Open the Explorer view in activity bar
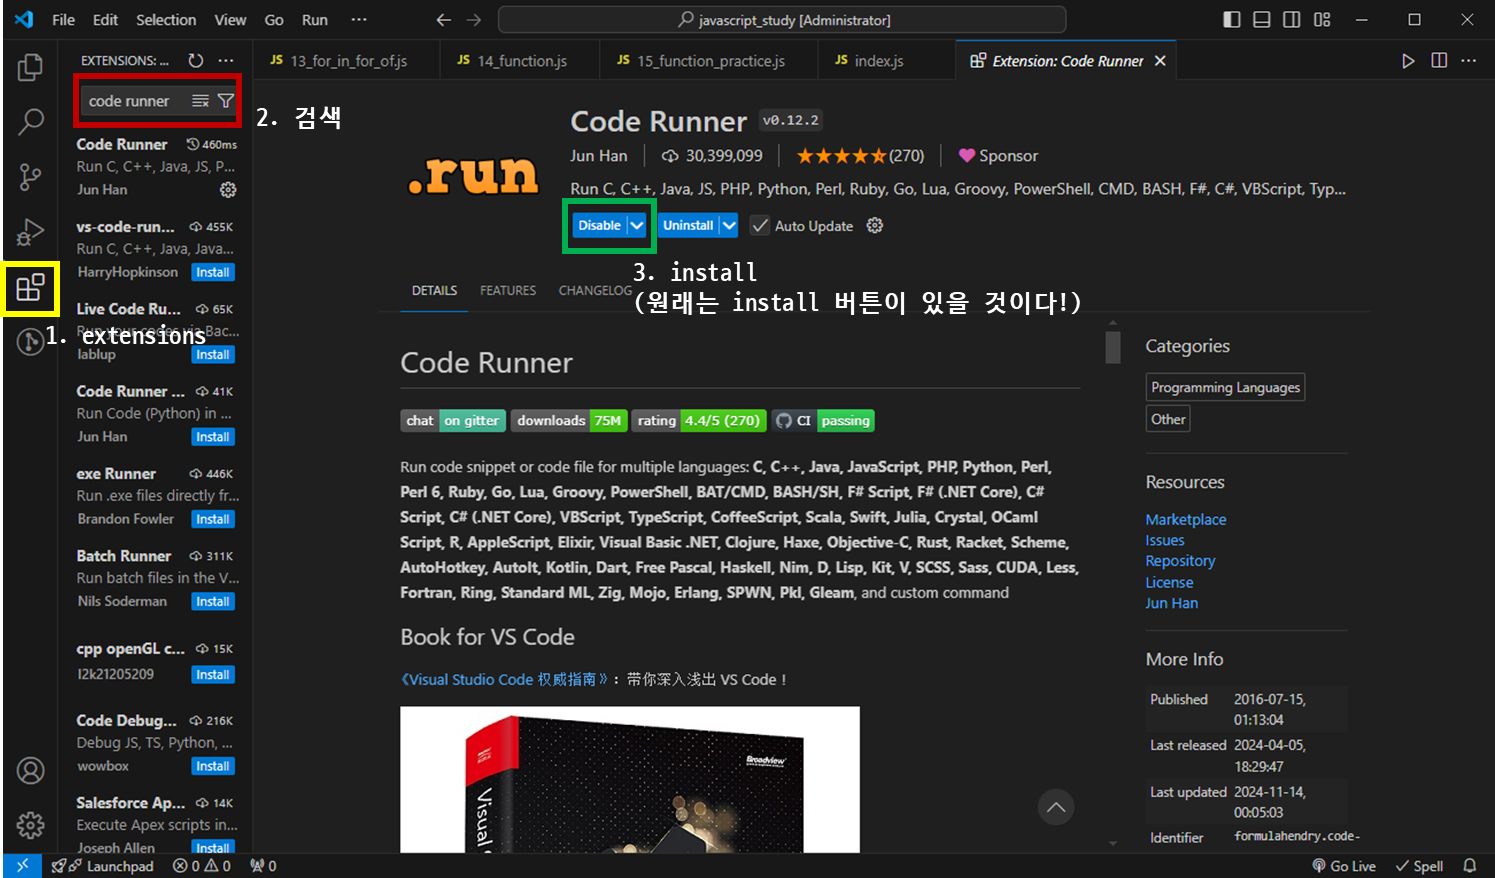The height and width of the screenshot is (878, 1495). coord(31,67)
